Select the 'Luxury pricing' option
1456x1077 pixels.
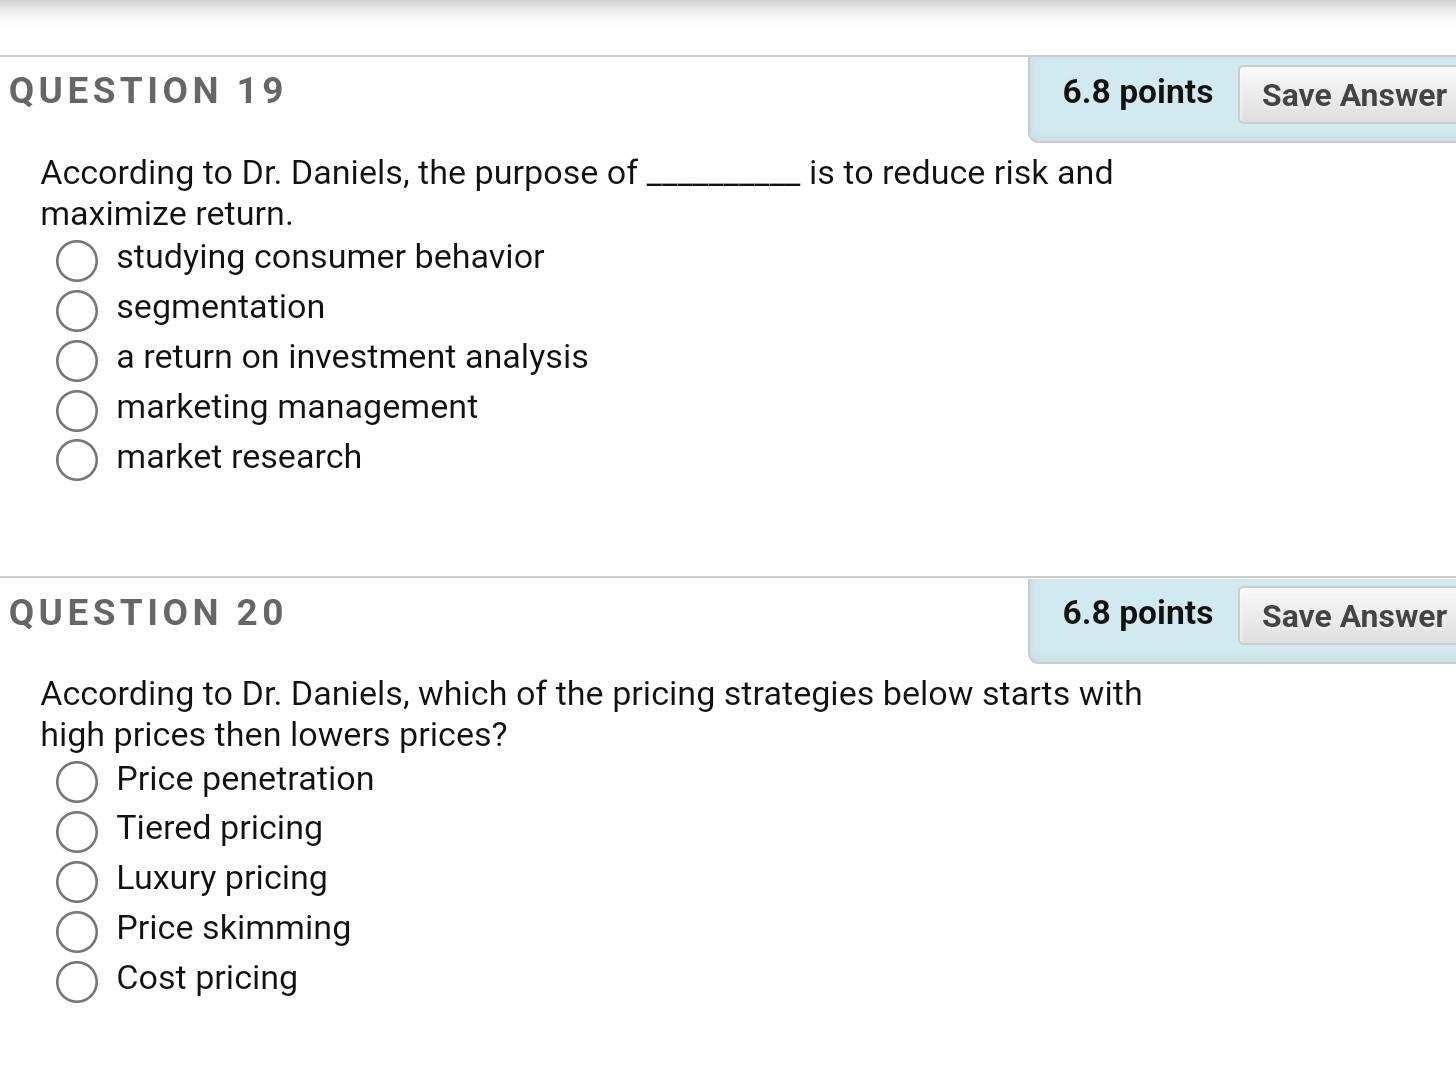click(x=77, y=882)
